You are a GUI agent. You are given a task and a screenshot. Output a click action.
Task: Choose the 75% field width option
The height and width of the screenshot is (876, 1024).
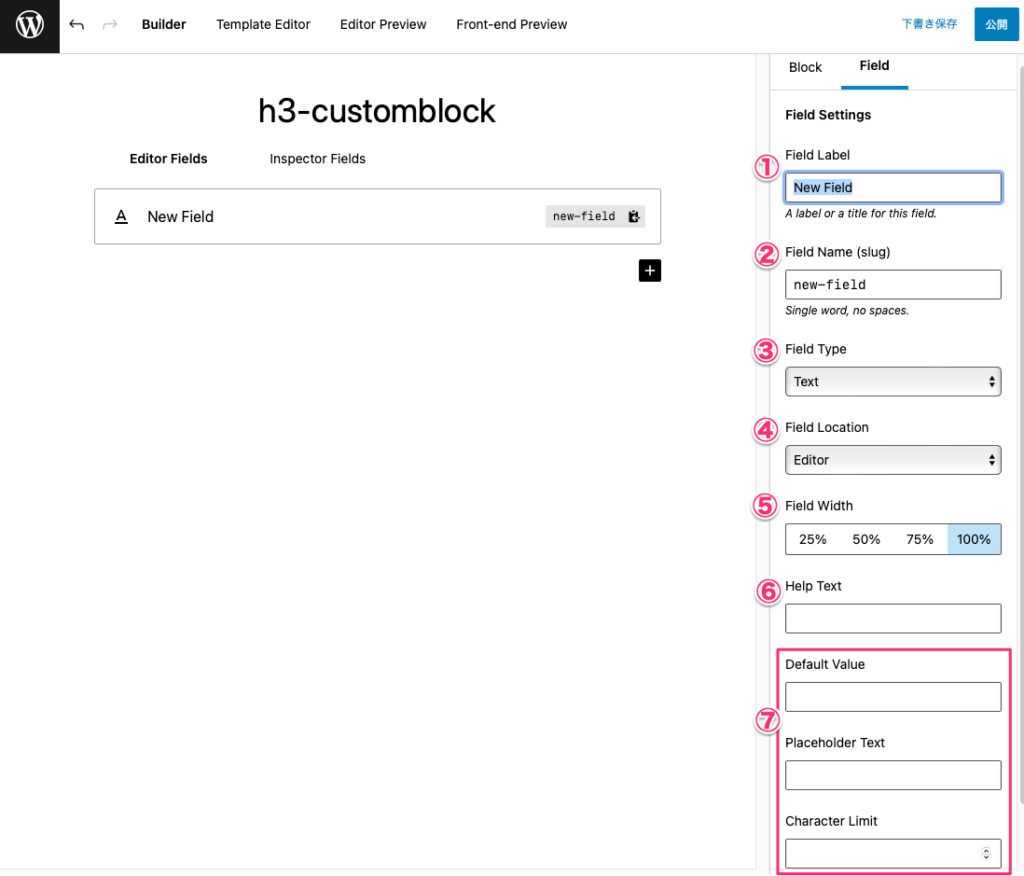click(x=920, y=539)
